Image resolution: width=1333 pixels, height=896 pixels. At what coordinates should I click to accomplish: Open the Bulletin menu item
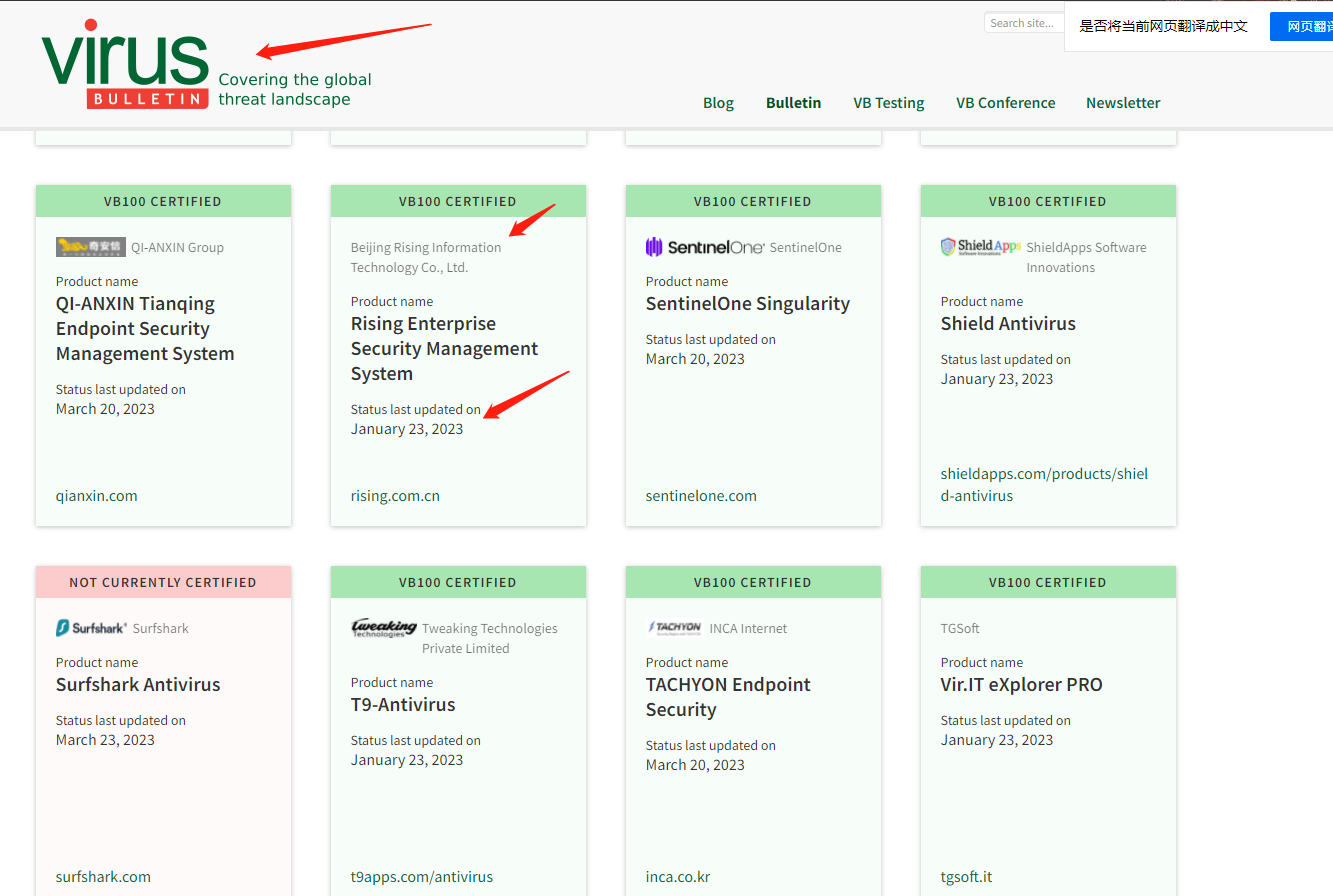pos(793,103)
